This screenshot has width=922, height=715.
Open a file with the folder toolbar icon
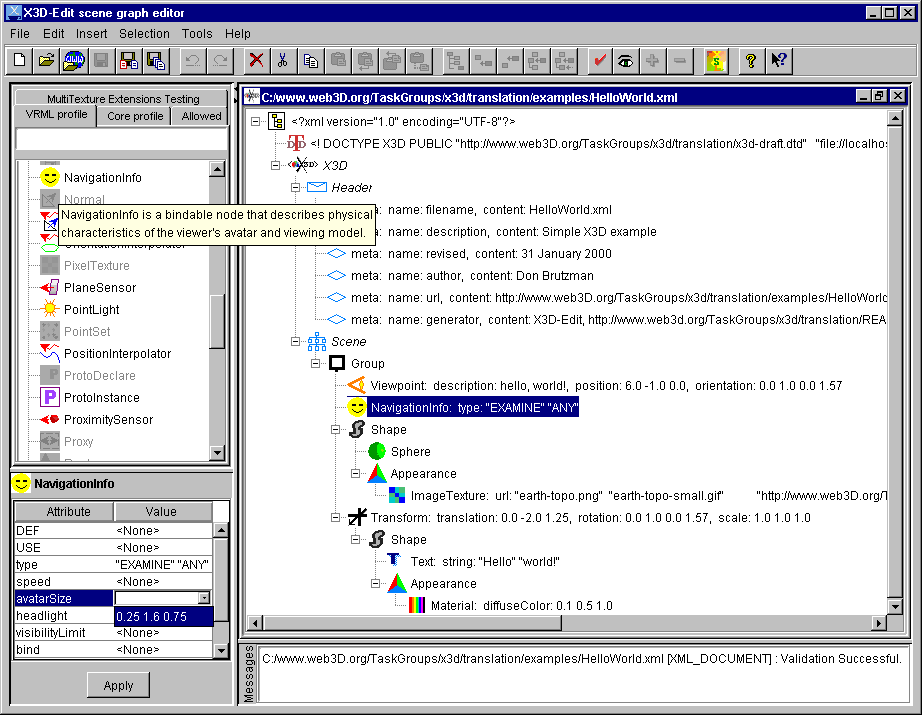pyautogui.click(x=46, y=61)
